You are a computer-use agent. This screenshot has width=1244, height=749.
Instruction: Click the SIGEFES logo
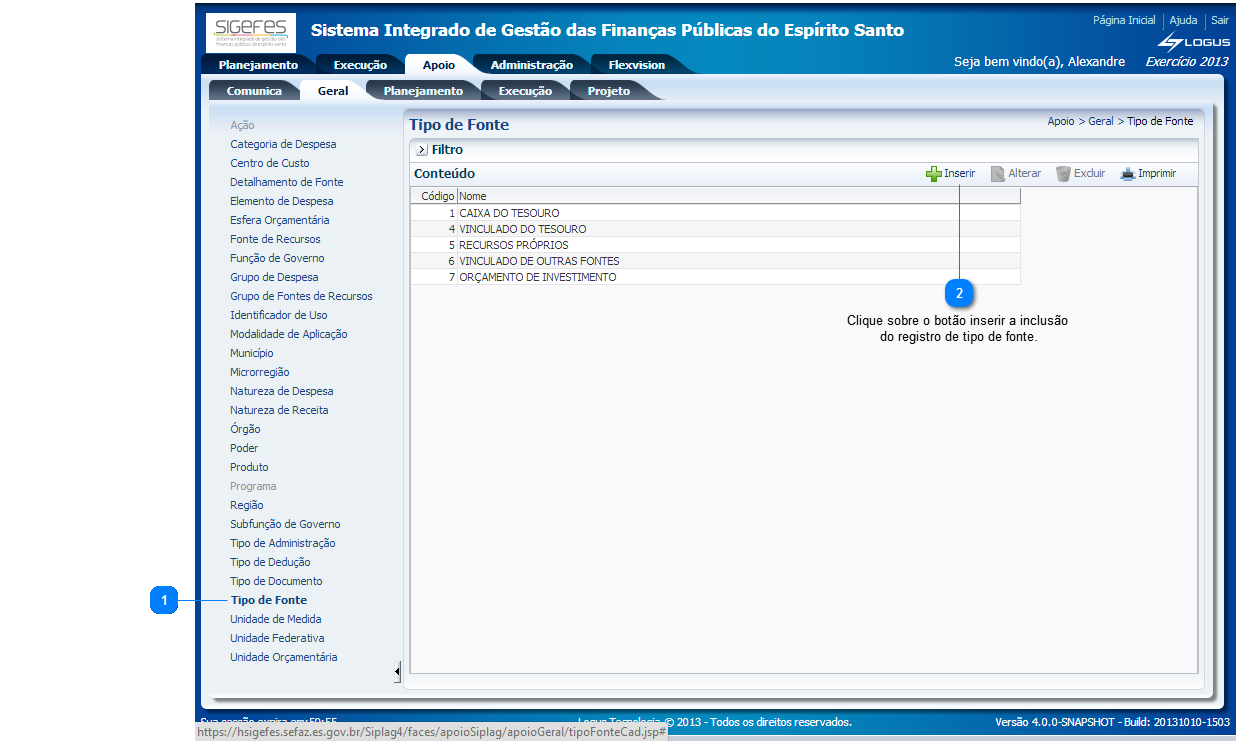pyautogui.click(x=251, y=32)
